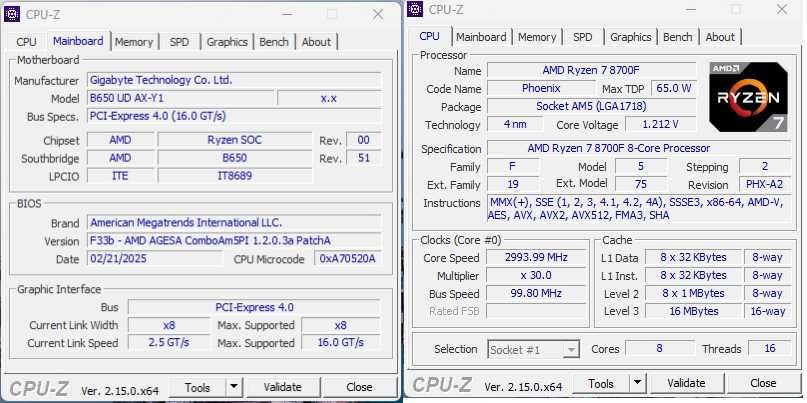
Task: Click Tools button in the right window
Action: (x=601, y=384)
